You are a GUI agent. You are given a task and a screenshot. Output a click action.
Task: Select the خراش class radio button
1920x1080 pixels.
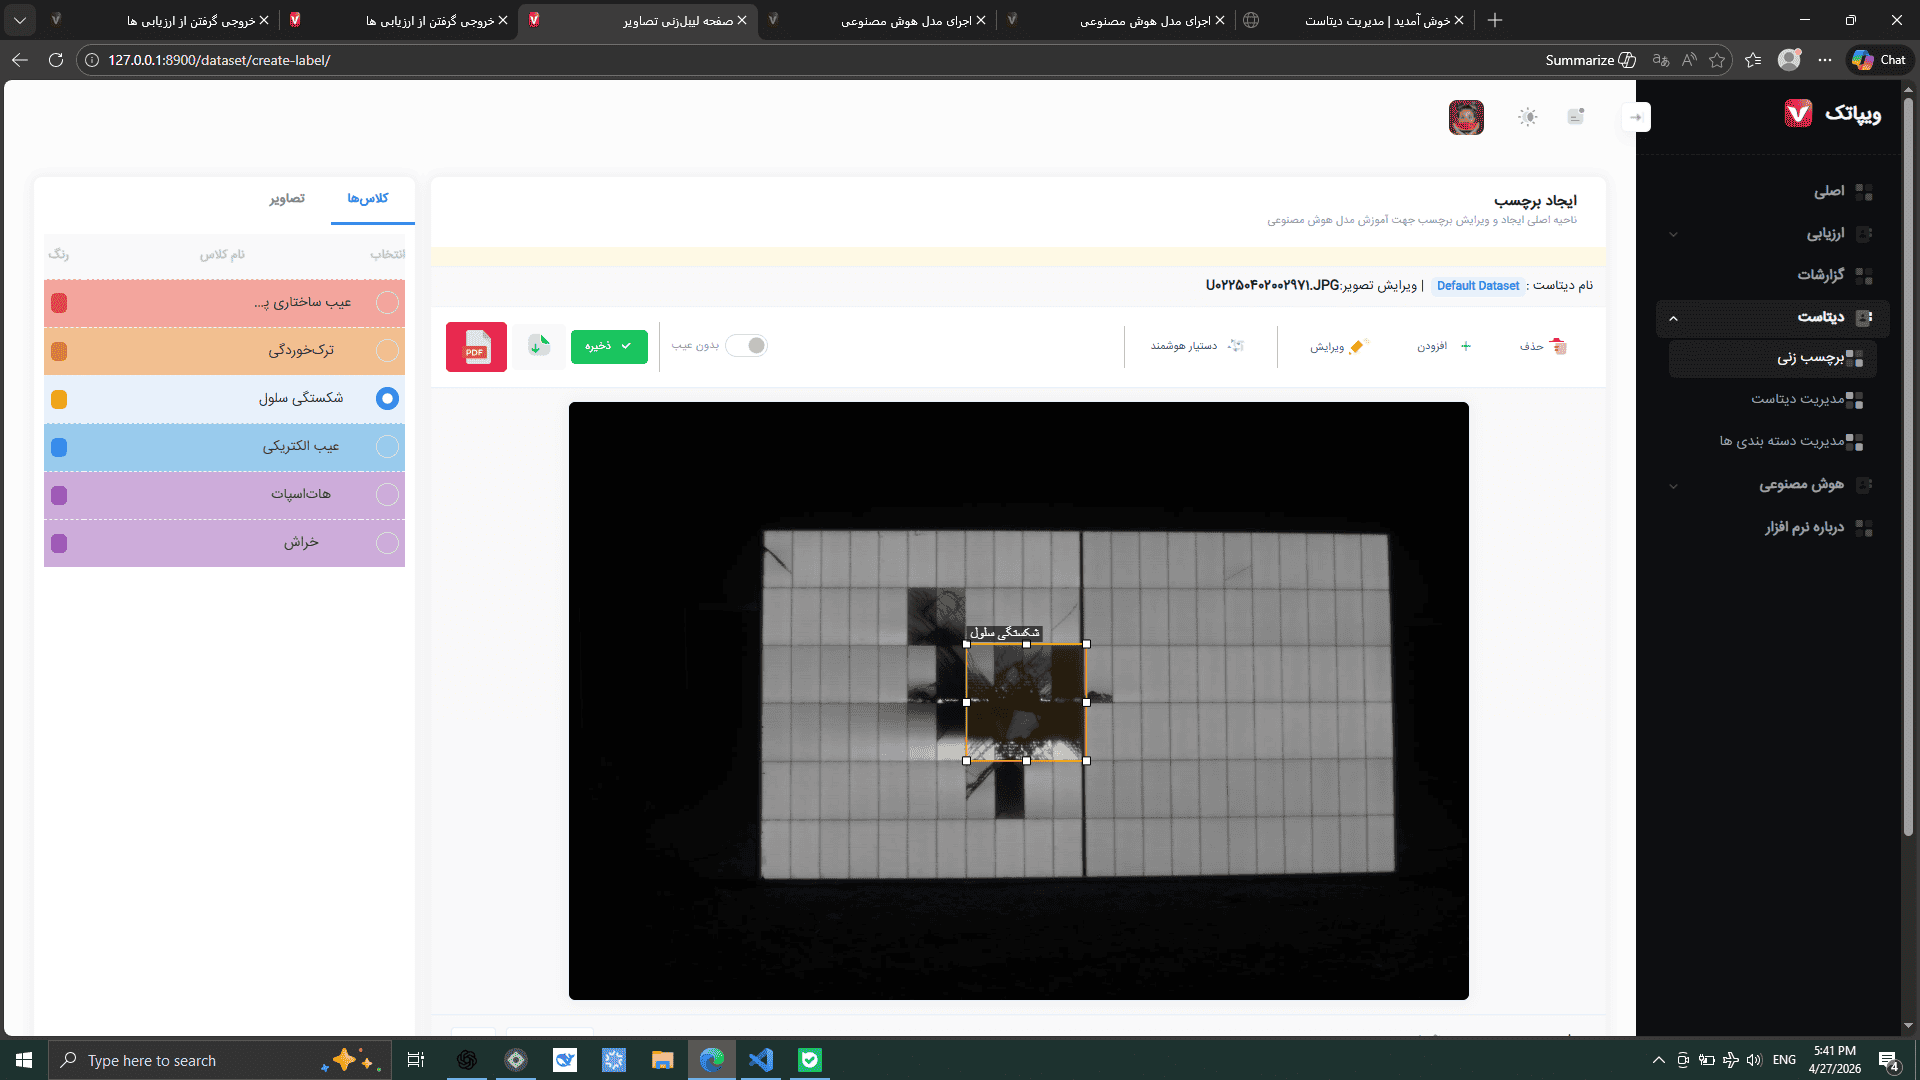click(387, 543)
